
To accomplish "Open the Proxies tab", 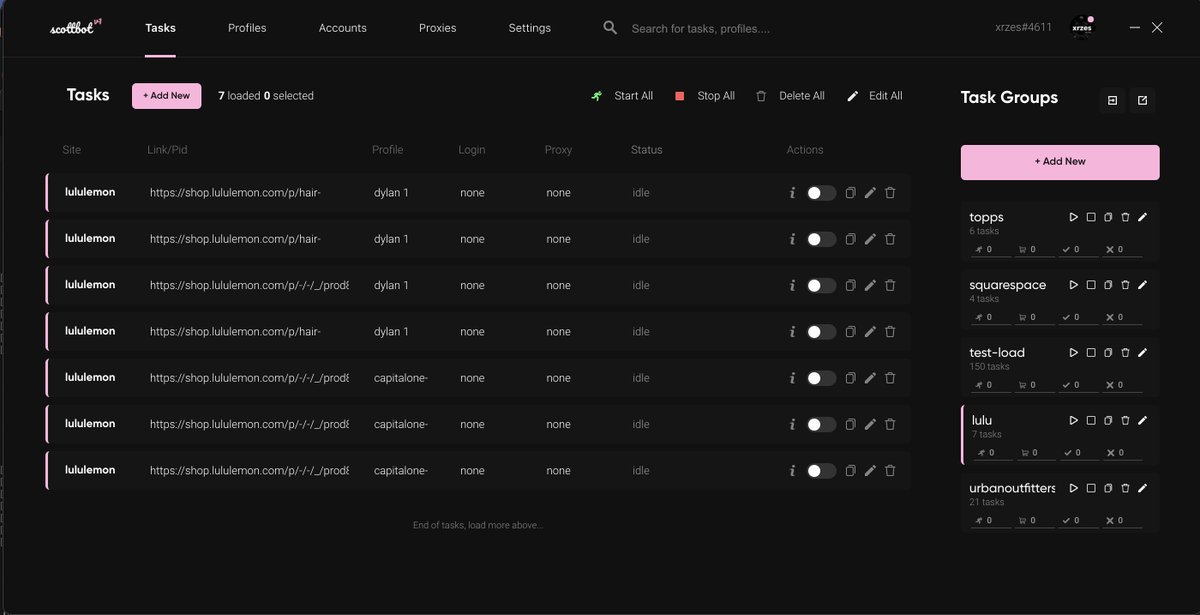I will (x=438, y=28).
